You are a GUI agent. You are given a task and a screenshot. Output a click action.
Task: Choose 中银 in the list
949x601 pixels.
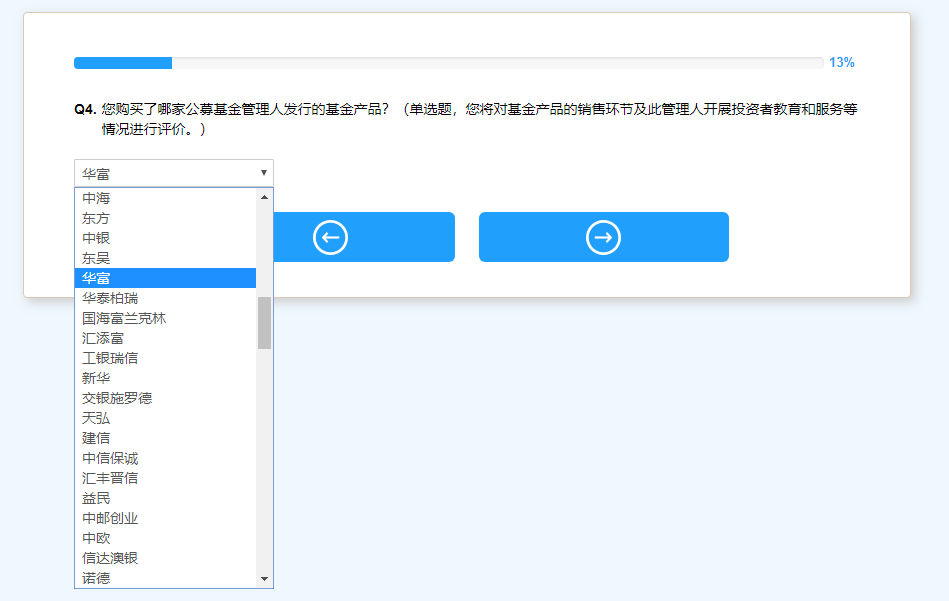[165, 238]
